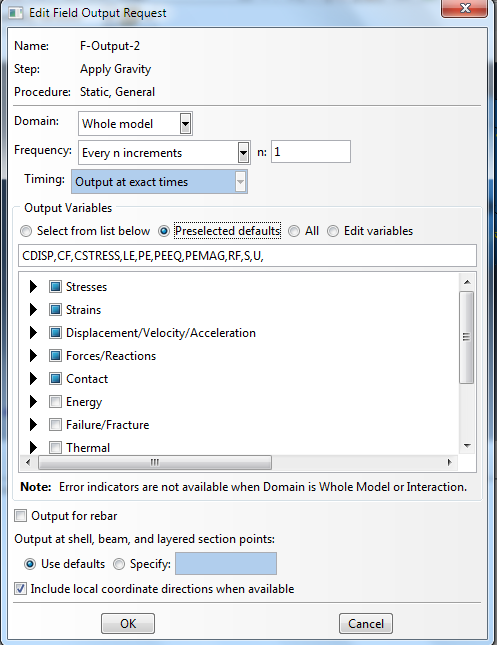
Task: Select the Edit variables radio option
Action: click(x=333, y=231)
